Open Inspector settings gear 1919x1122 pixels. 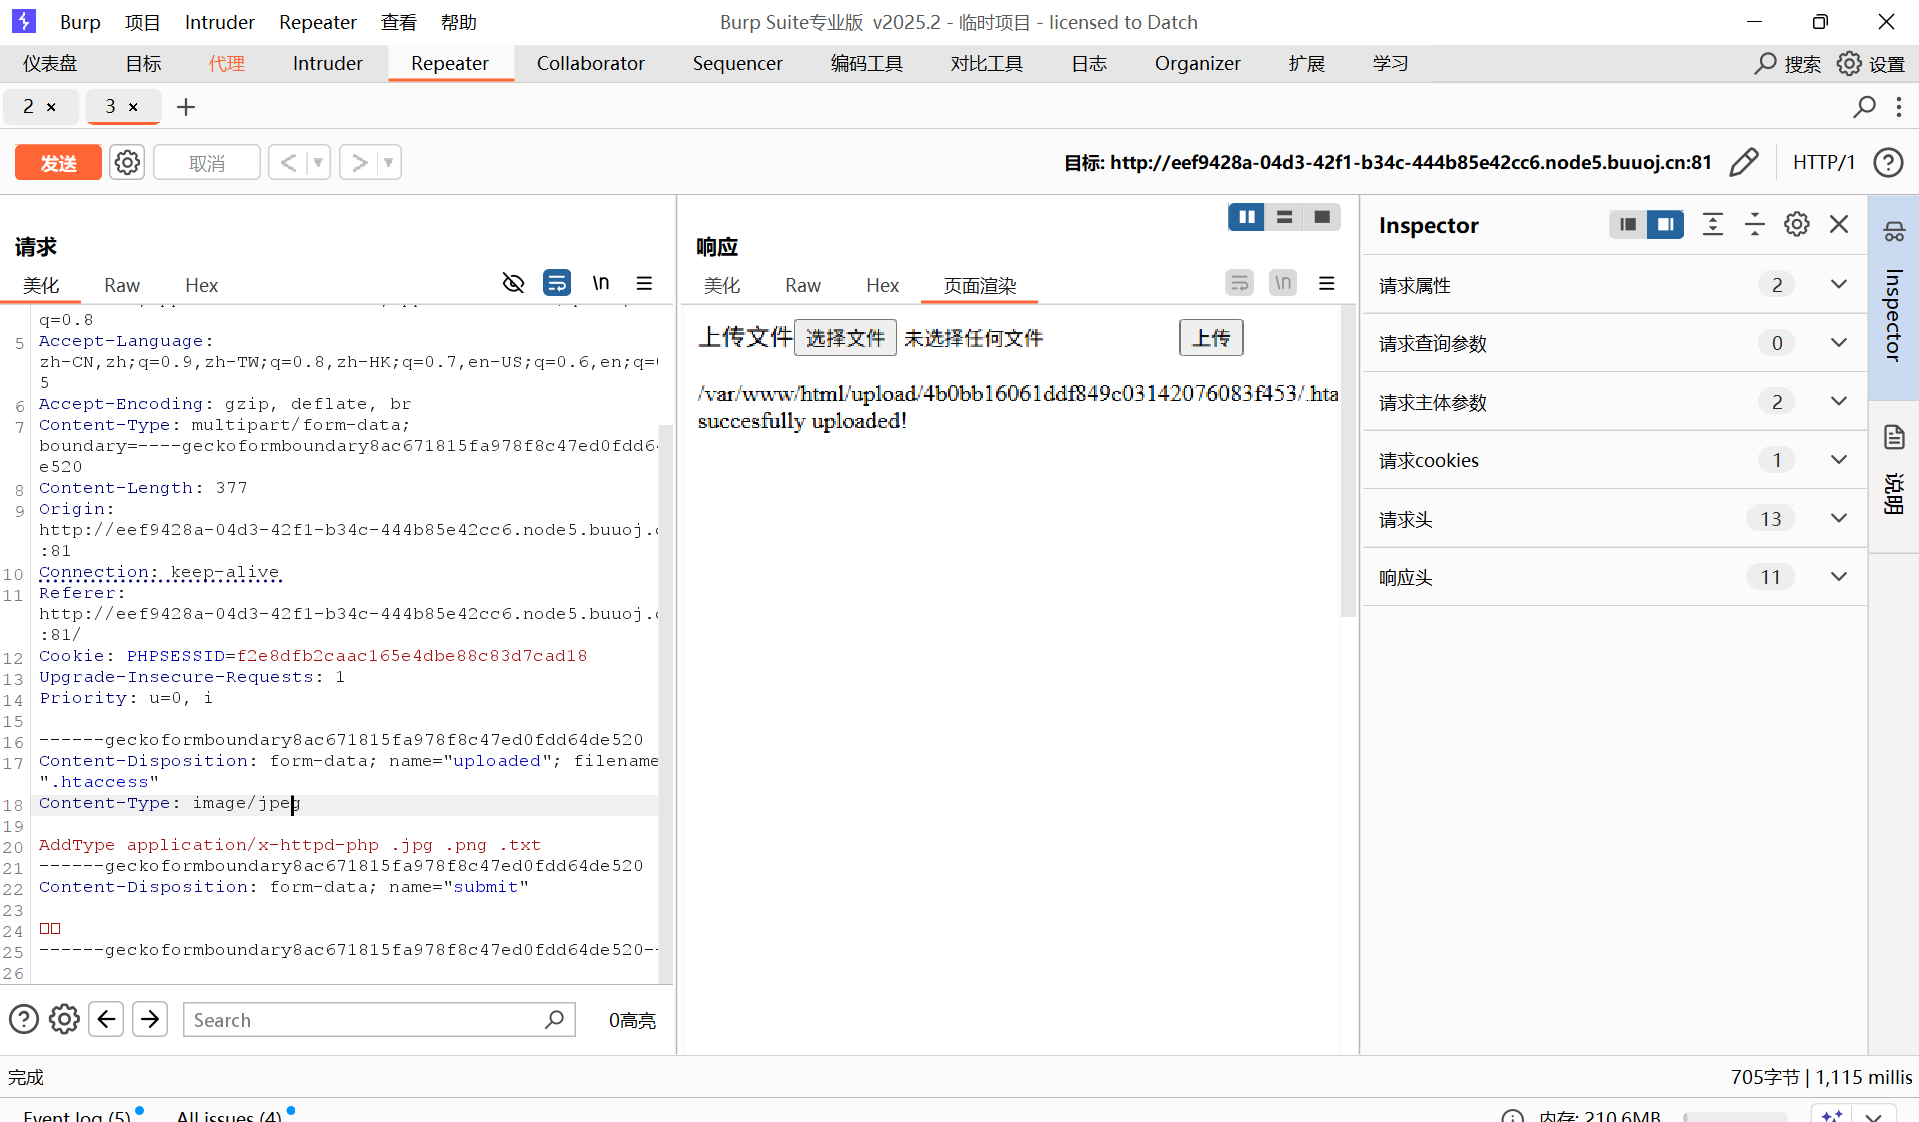(1797, 224)
